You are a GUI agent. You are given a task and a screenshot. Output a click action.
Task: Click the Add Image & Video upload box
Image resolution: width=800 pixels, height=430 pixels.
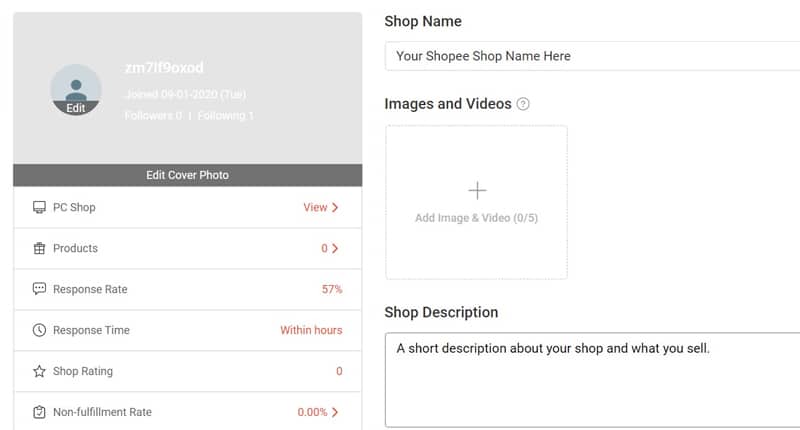(x=476, y=202)
